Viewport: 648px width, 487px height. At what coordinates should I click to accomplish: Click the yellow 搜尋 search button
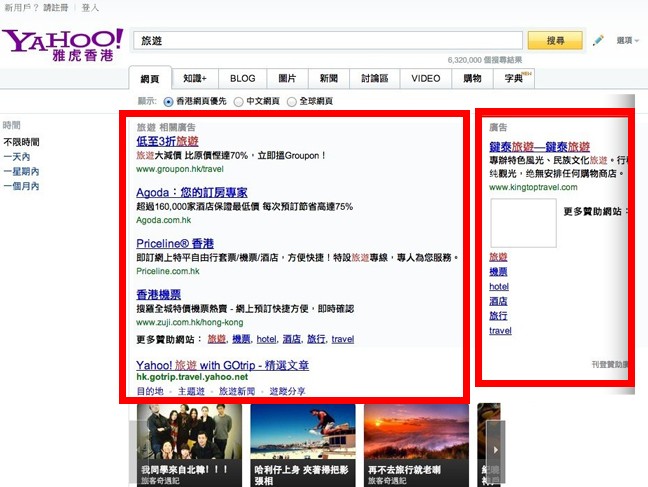pyautogui.click(x=555, y=41)
